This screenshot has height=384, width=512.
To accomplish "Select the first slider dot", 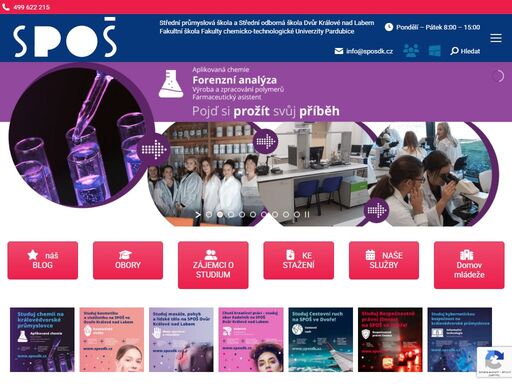I will [x=209, y=214].
